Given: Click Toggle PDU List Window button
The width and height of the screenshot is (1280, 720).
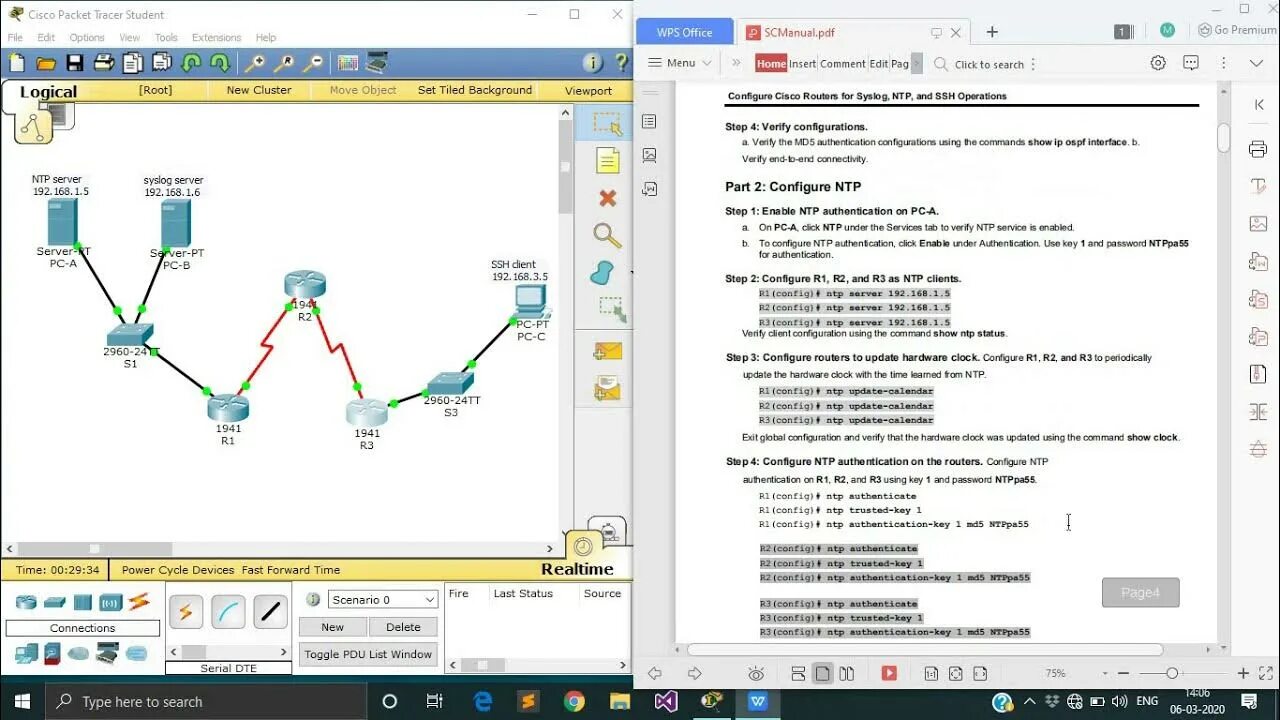Looking at the screenshot, I should [x=368, y=654].
